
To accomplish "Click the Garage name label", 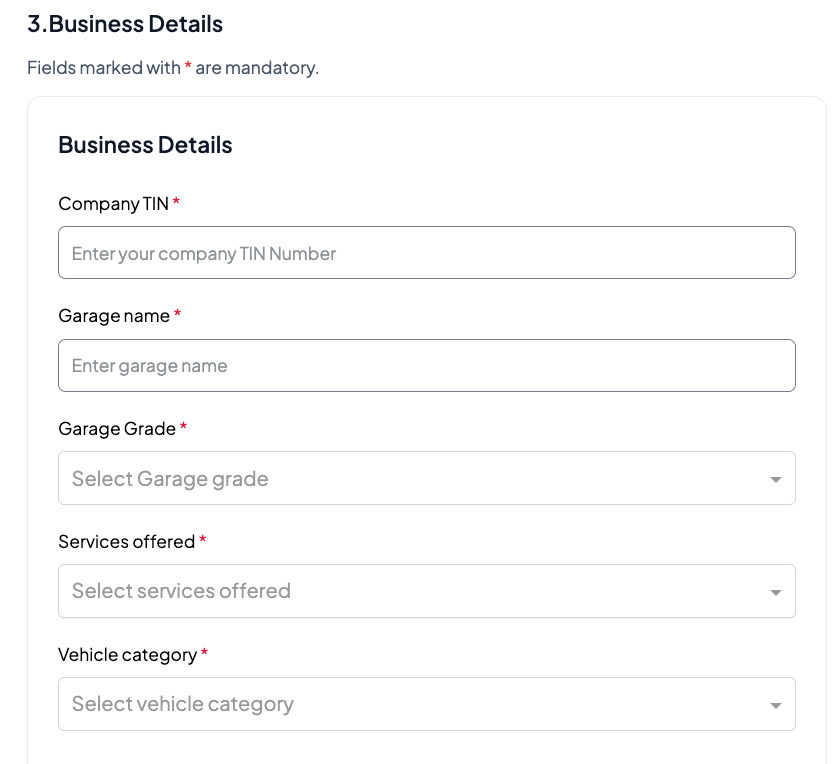I will coord(114,316).
